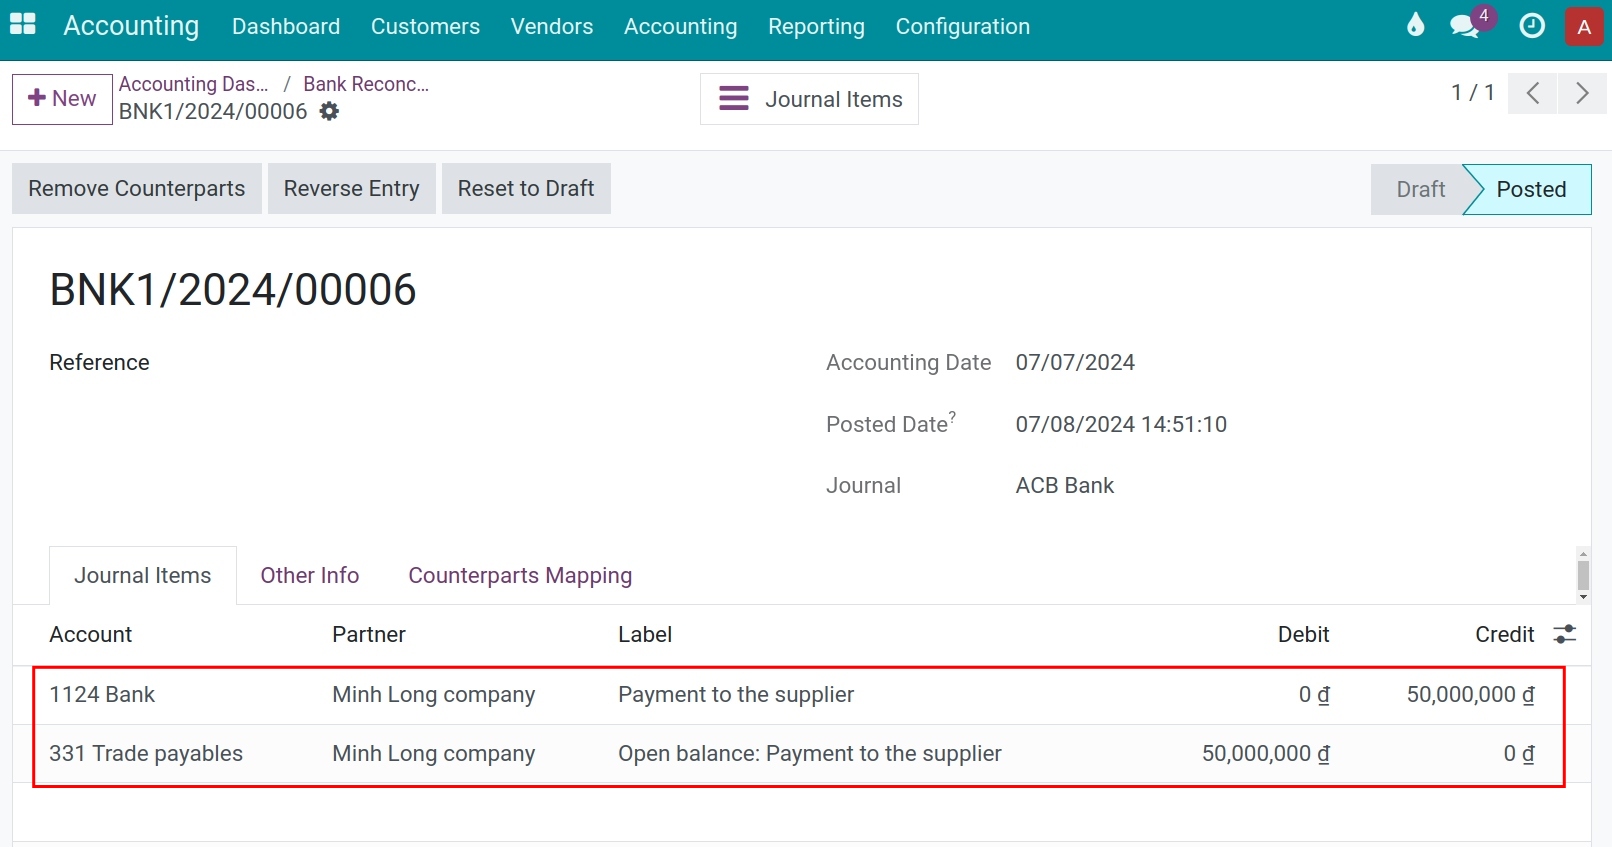This screenshot has width=1612, height=847.
Task: Open the Configuration menu
Action: [963, 26]
